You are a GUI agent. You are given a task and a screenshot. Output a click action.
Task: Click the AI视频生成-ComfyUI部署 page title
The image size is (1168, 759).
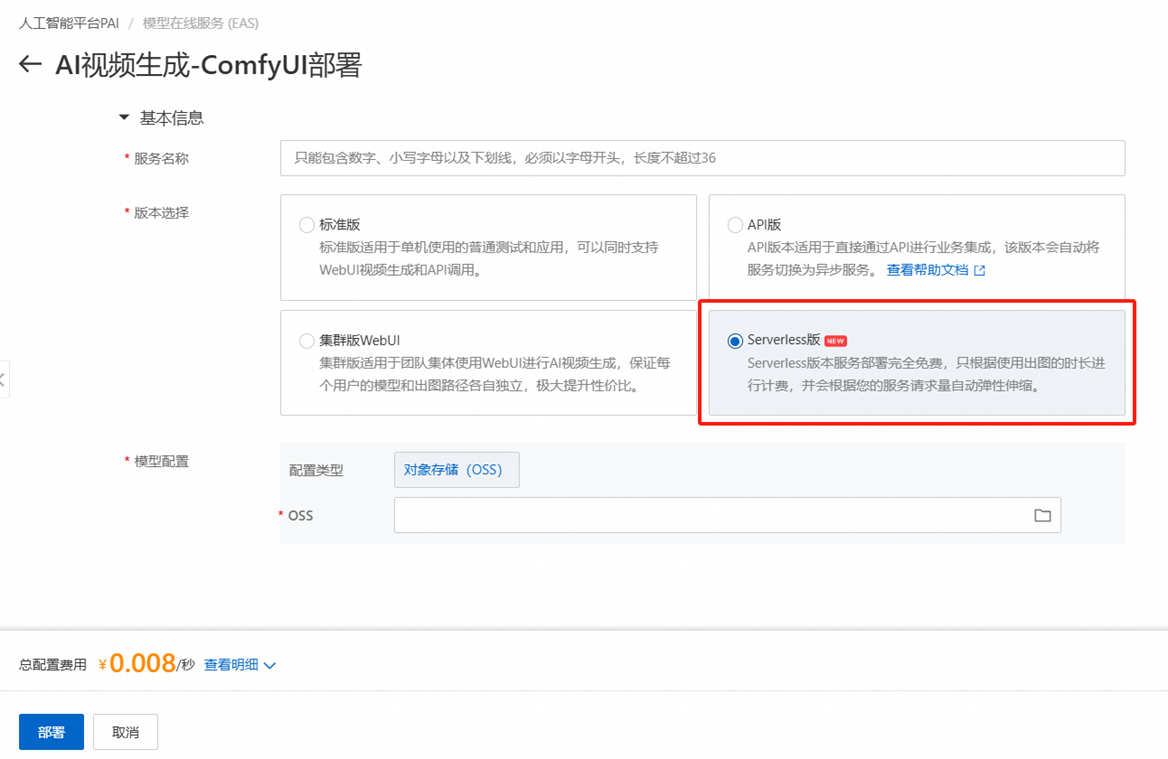pos(209,65)
